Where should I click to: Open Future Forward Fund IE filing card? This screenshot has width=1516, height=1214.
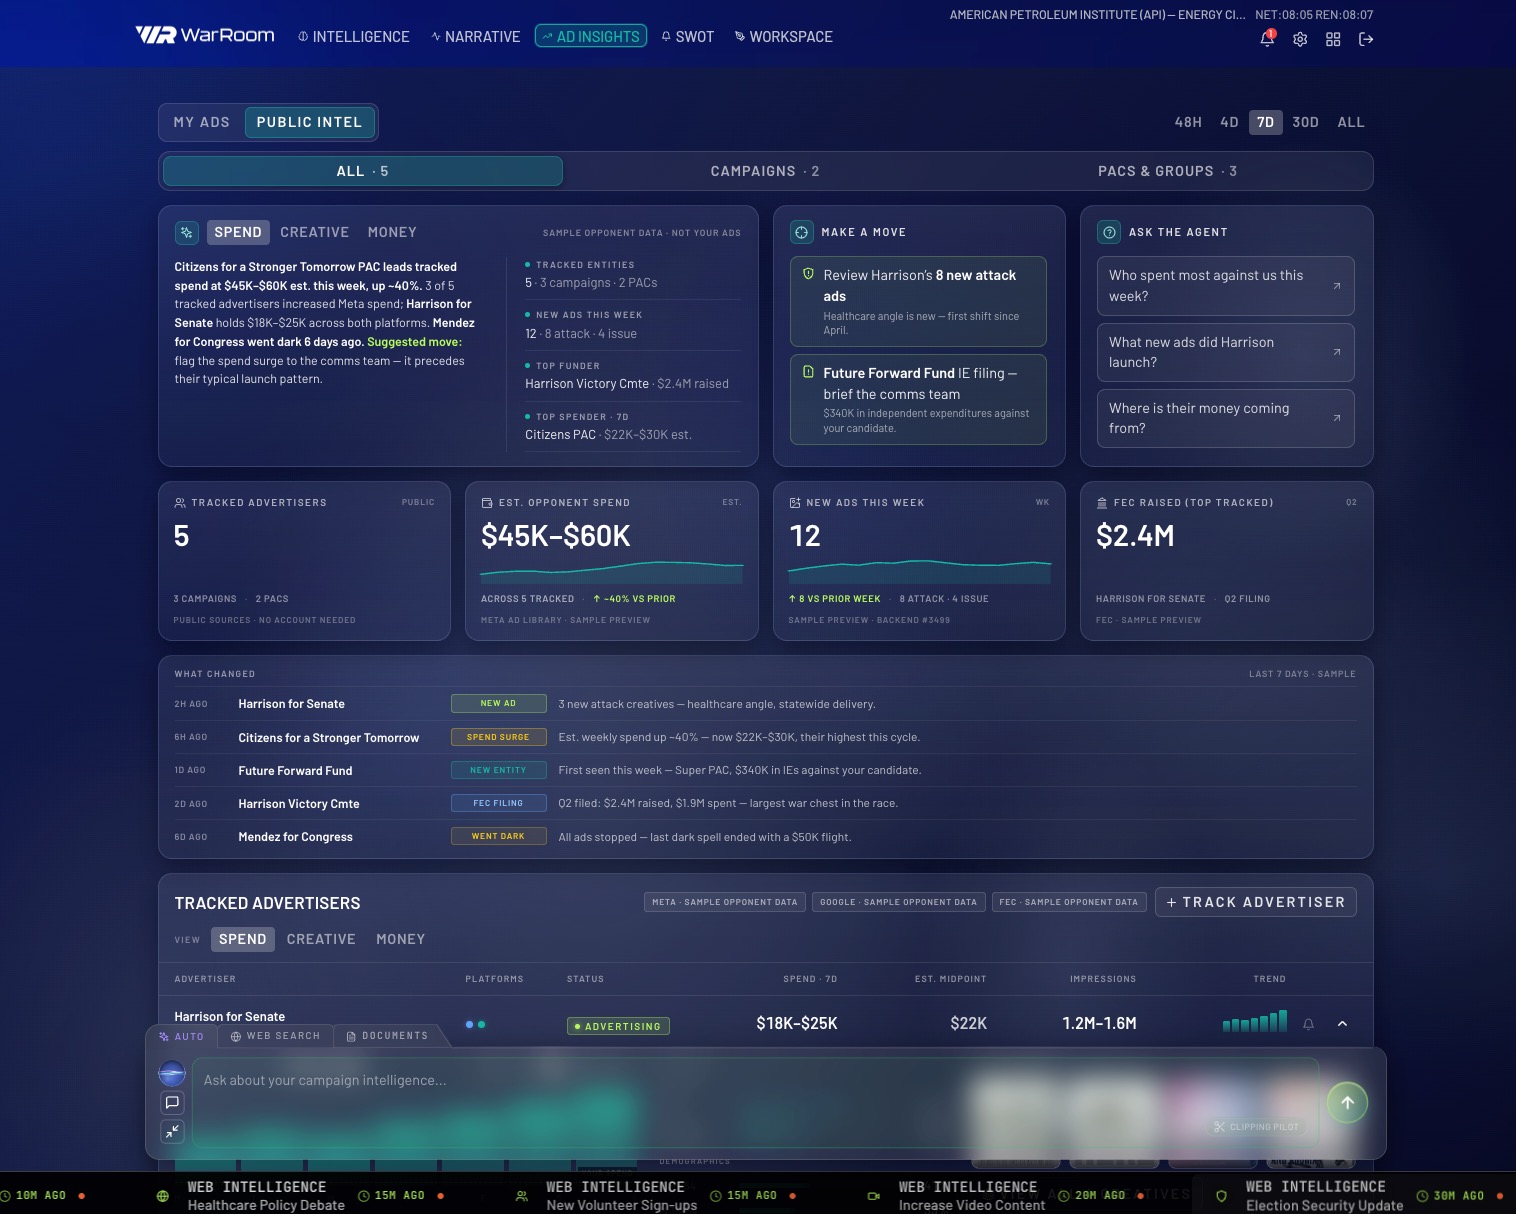tap(918, 400)
